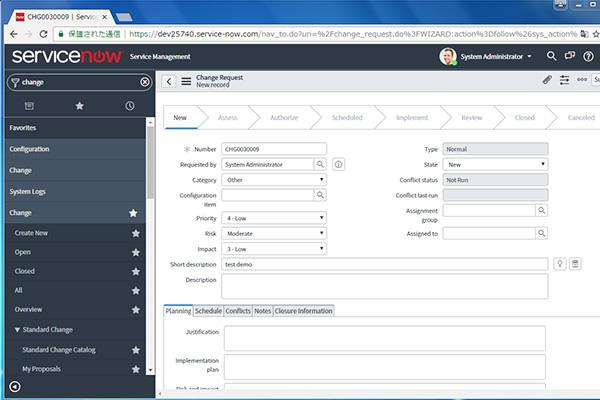Toggle favorite star for All

pos(135,291)
